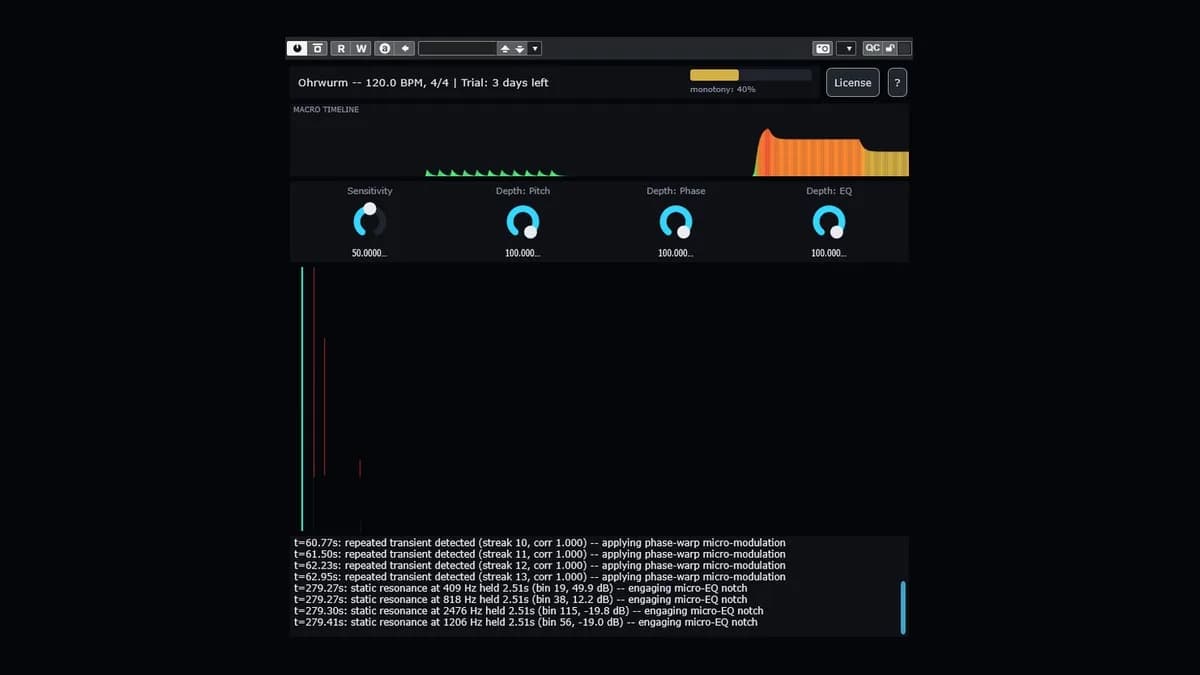The image size is (1200, 675).
Task: Click the monotony: 40% caption
Action: [x=723, y=90]
